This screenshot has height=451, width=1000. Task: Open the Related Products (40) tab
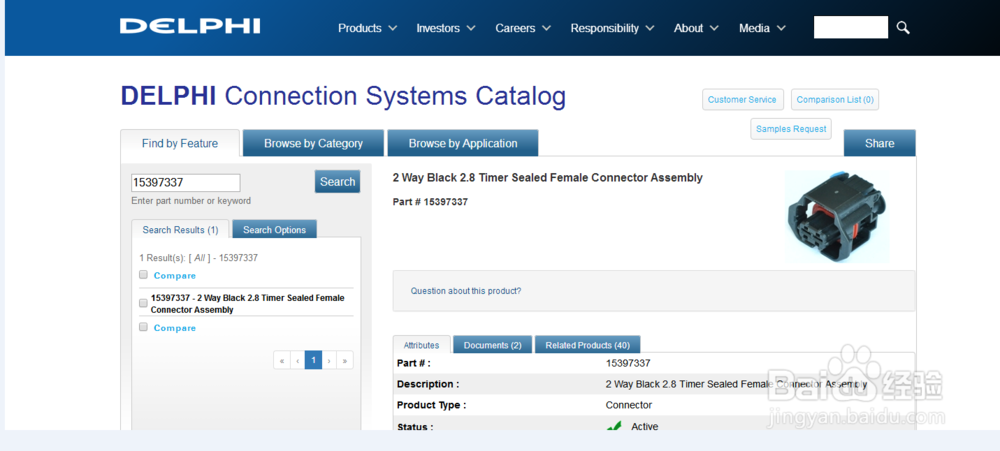587,345
